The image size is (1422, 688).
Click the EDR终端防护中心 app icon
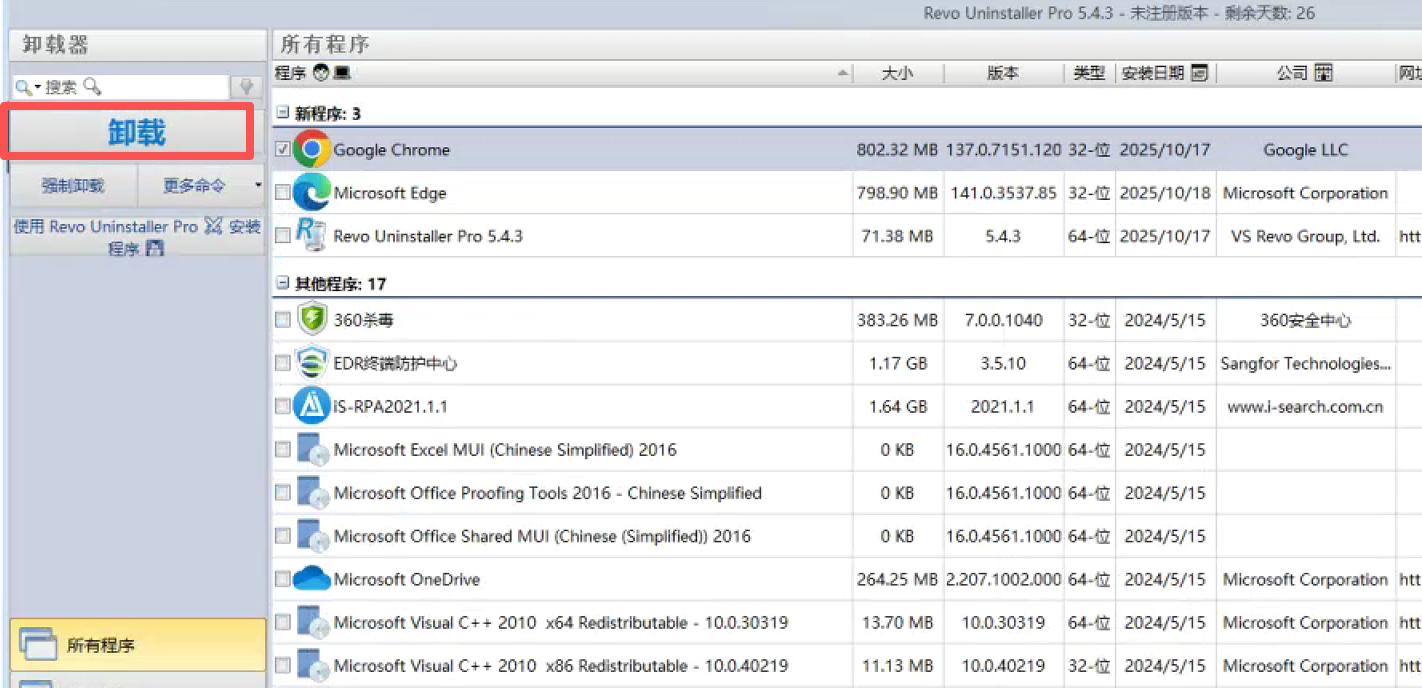pos(312,363)
